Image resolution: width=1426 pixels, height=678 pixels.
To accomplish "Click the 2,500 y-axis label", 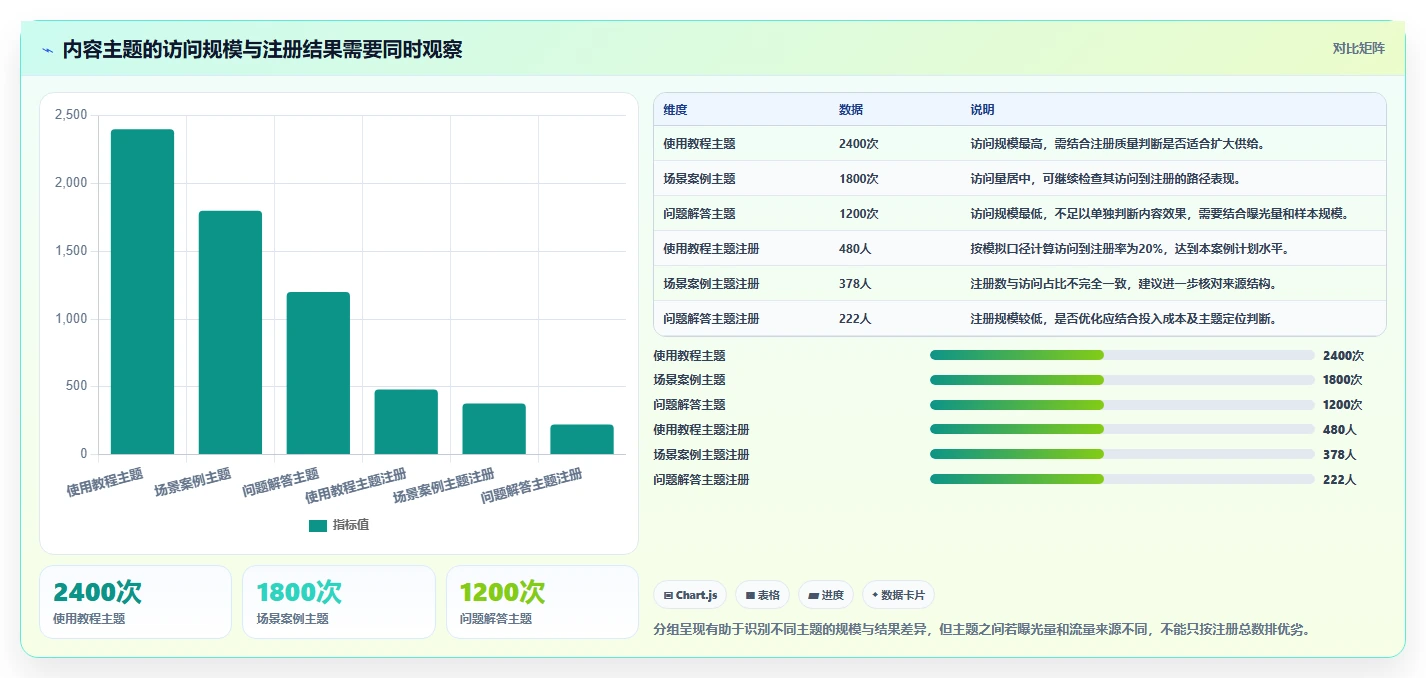I will point(71,115).
